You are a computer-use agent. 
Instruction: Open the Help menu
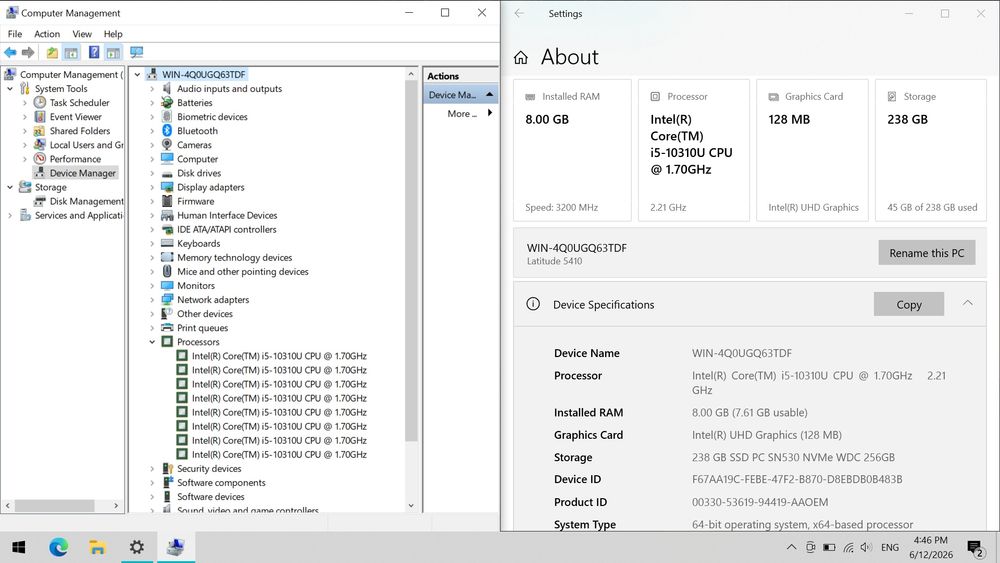click(113, 34)
